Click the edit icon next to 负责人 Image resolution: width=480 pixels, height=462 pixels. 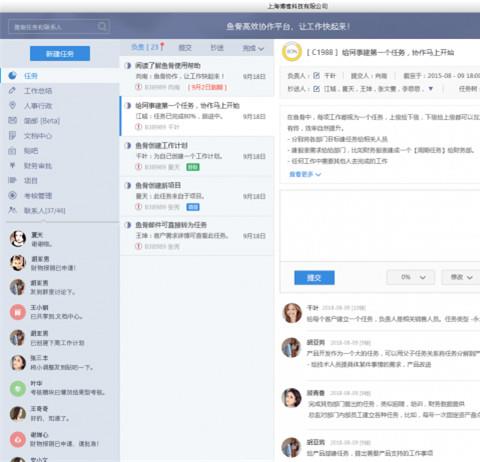(x=316, y=76)
